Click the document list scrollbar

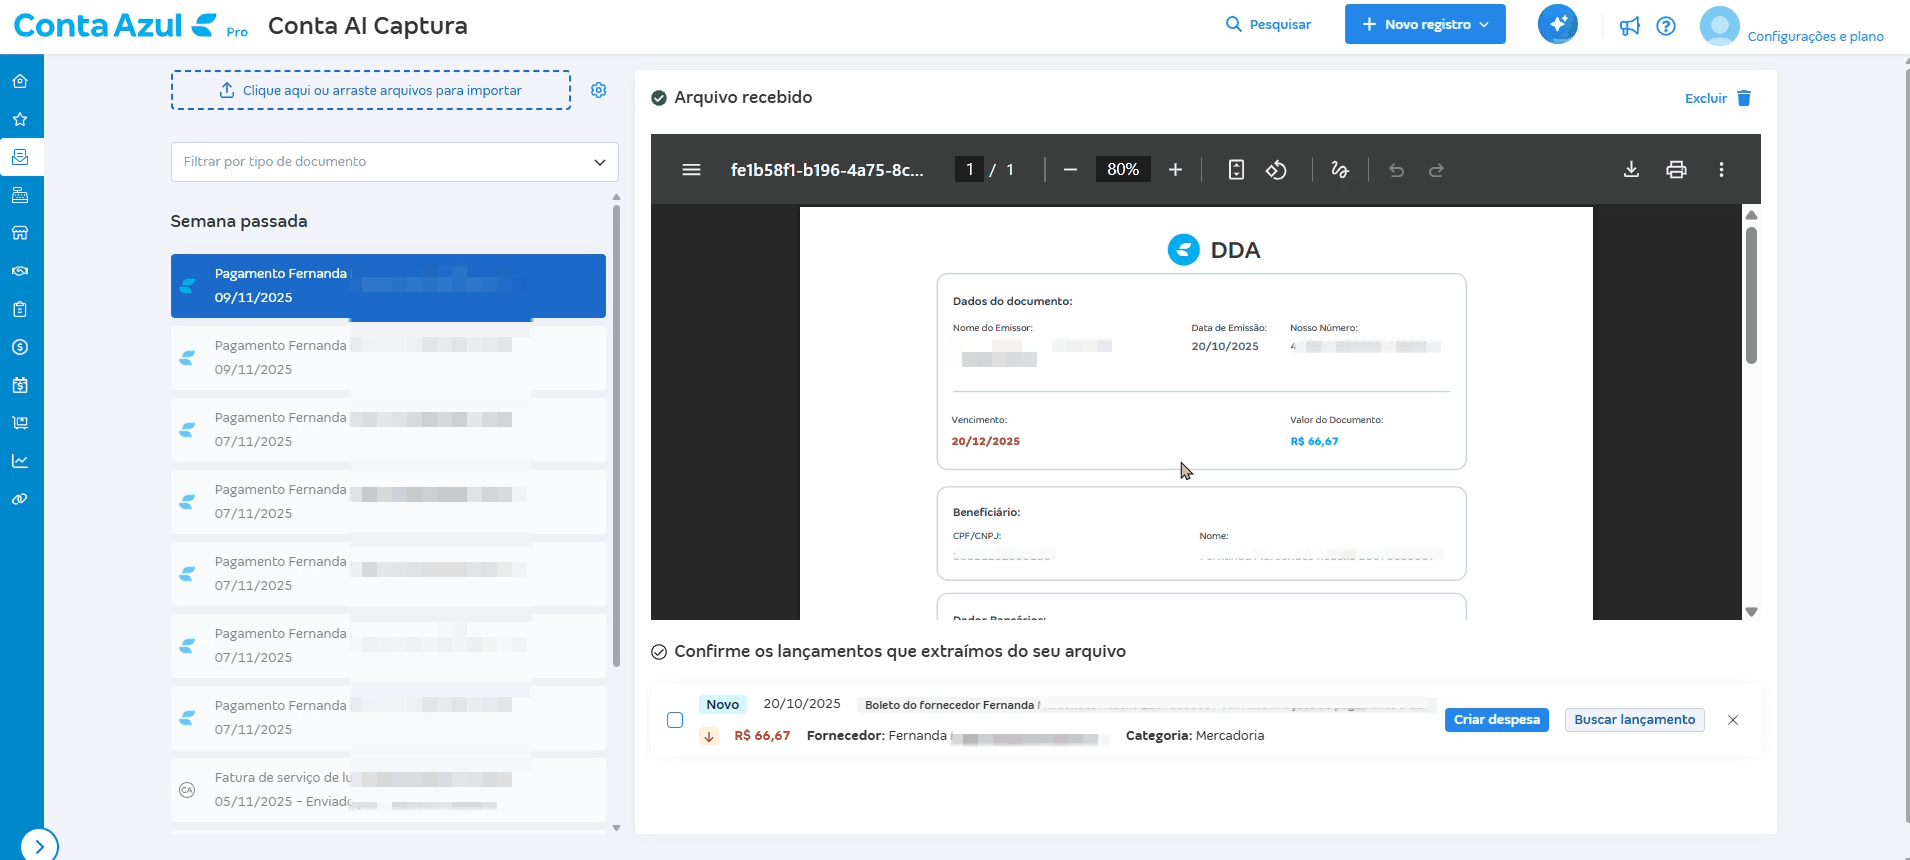point(616,435)
